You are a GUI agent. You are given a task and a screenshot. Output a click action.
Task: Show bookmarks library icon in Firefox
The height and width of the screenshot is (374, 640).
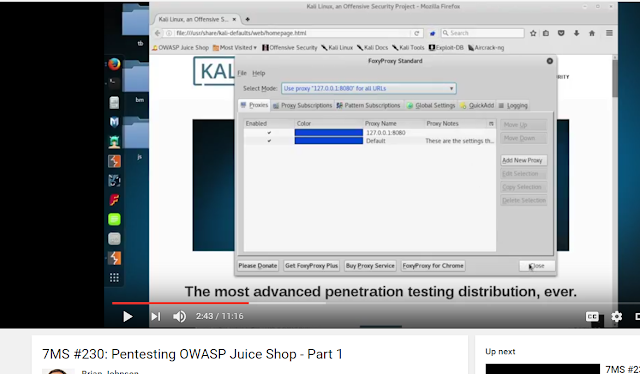tap(546, 33)
